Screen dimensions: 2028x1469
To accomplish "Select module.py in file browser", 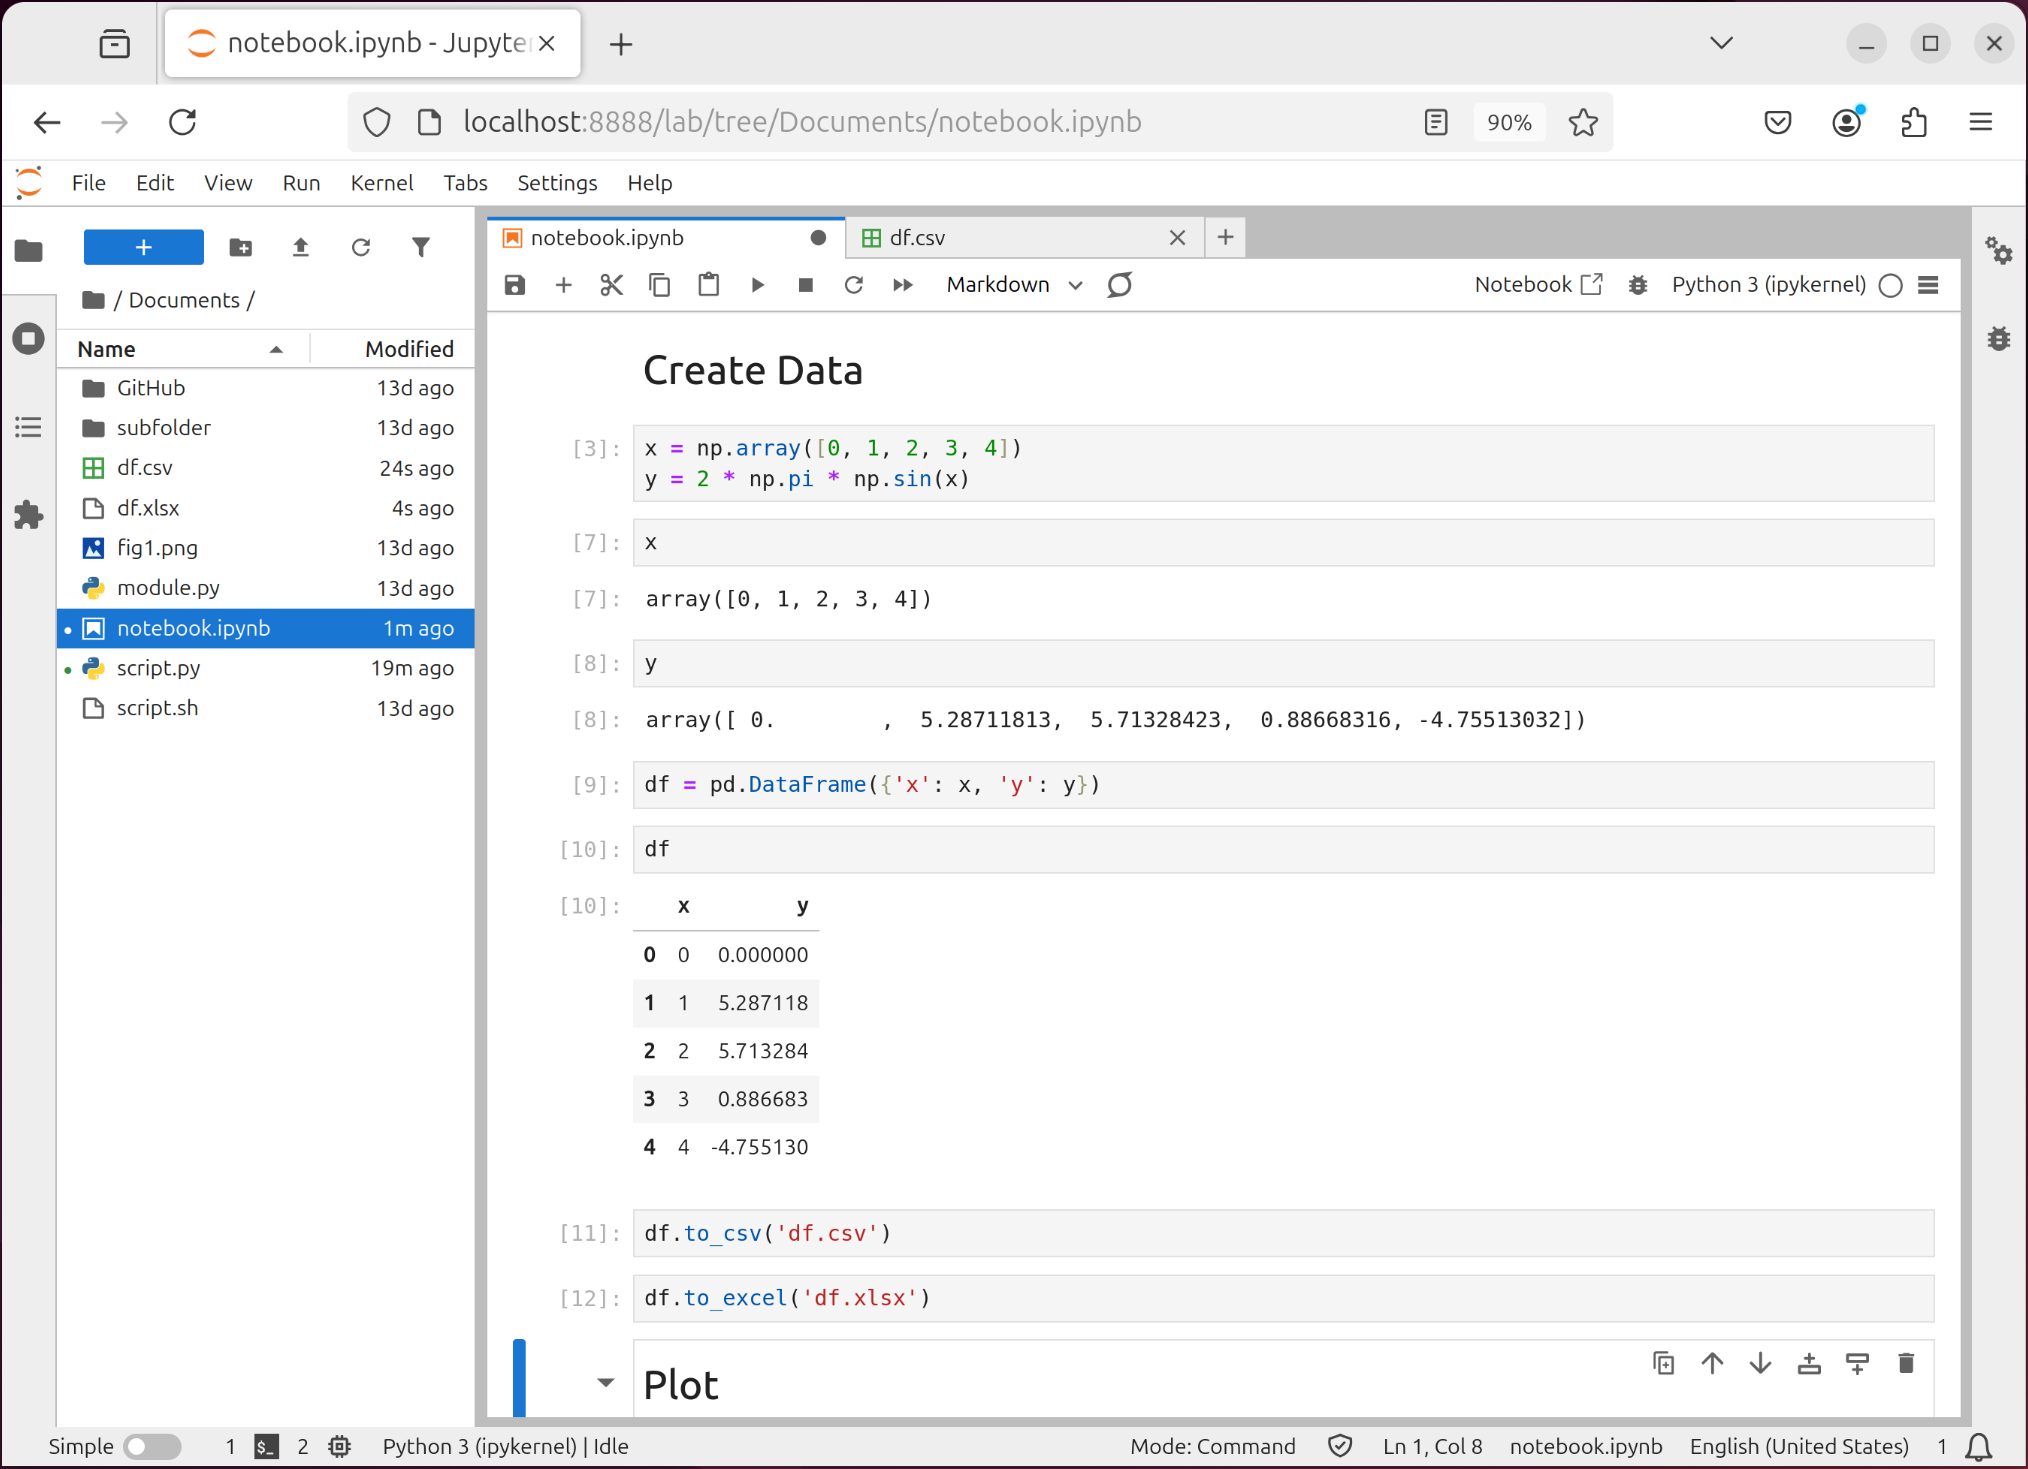I will (265, 588).
